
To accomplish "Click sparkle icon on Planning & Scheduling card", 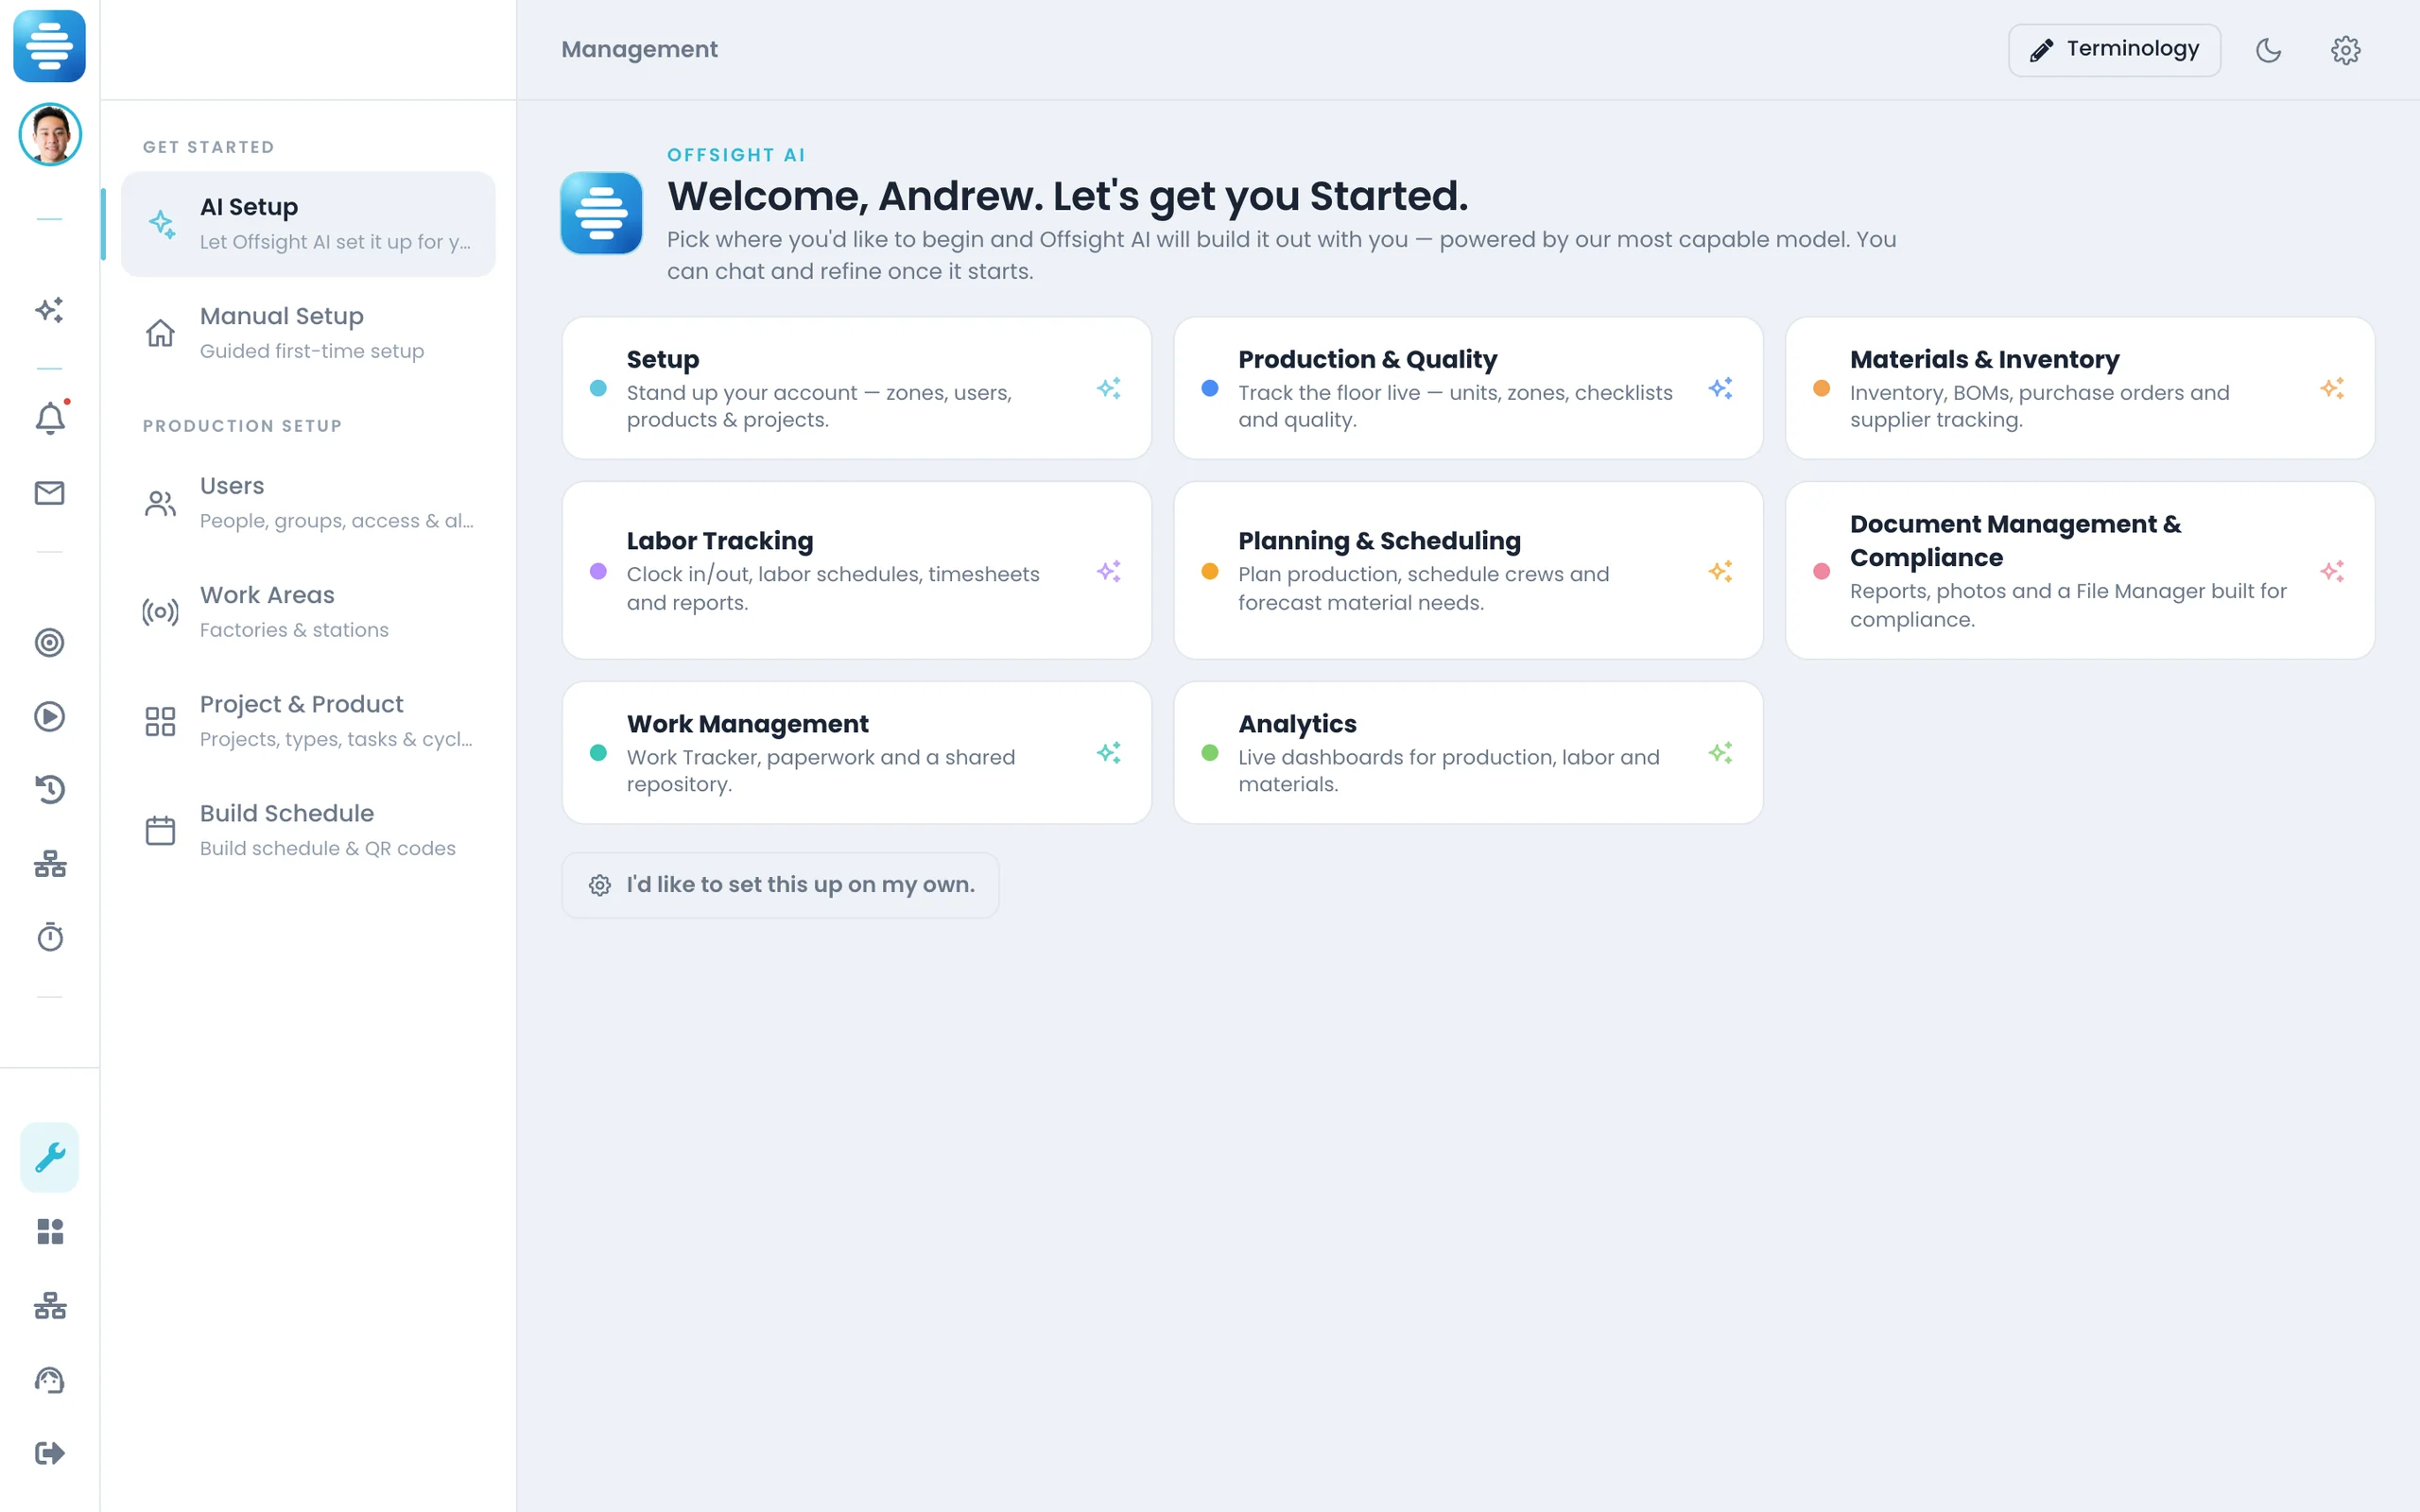I will 1720,571.
